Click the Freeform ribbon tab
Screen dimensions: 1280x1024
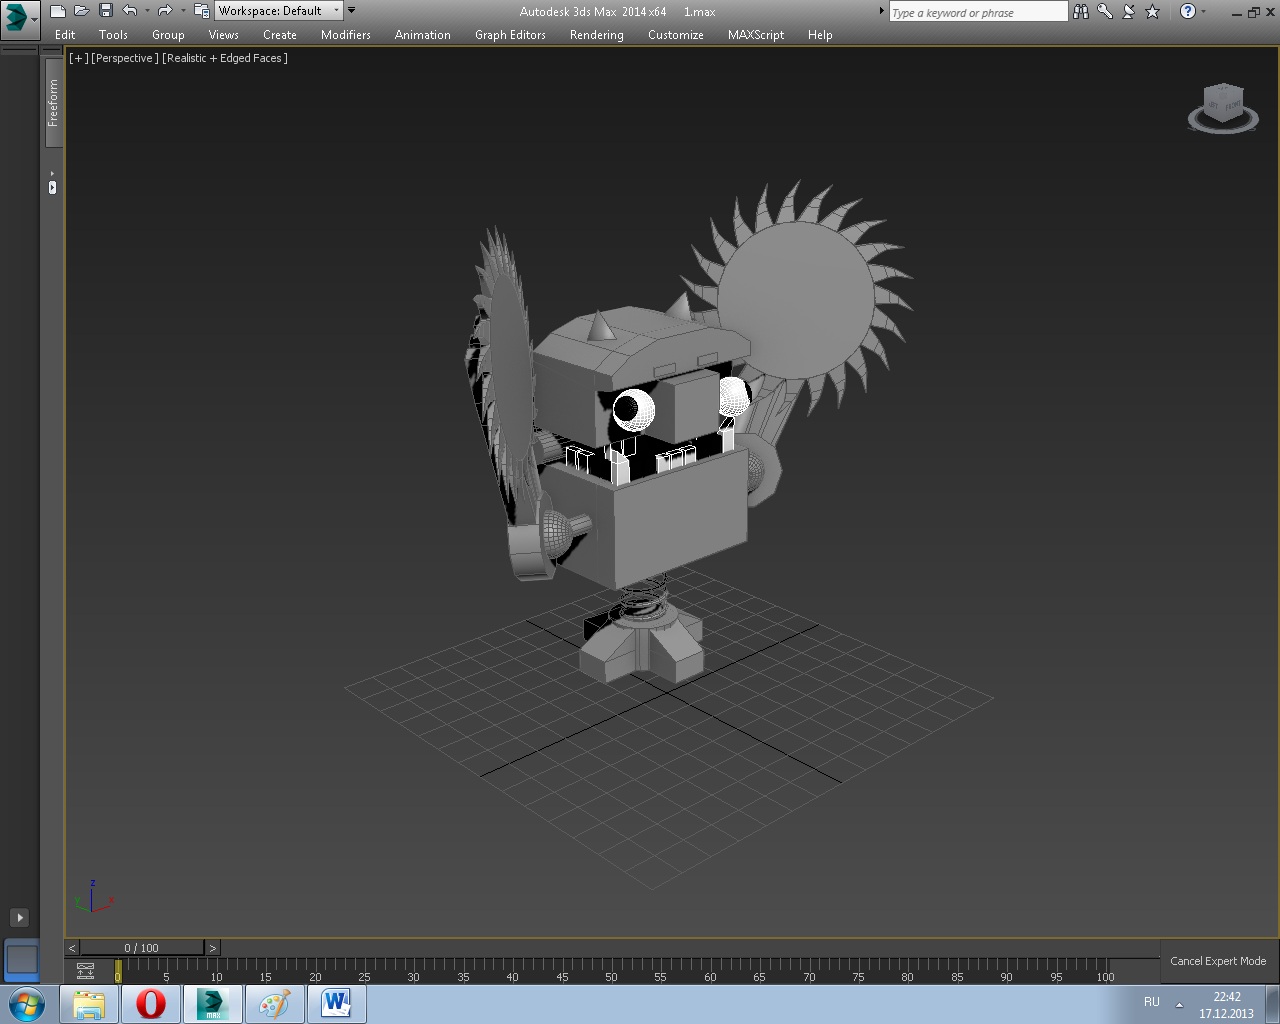tap(54, 103)
